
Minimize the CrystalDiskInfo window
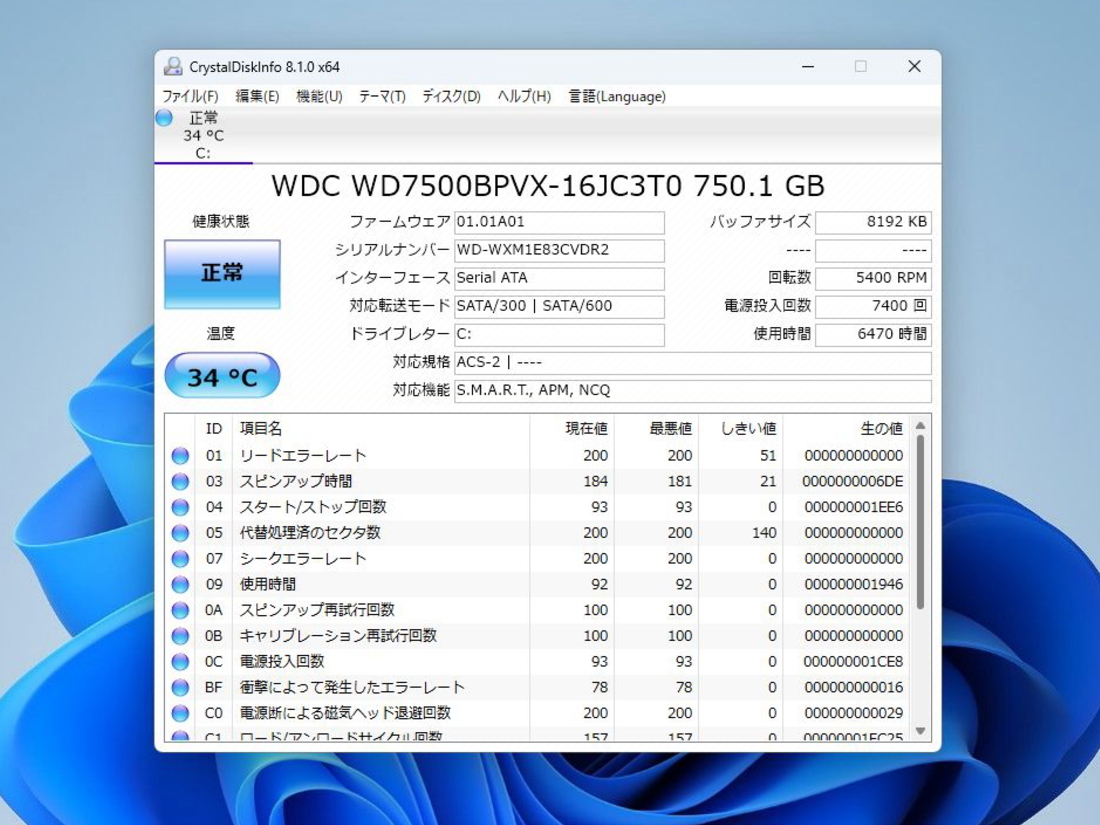(808, 67)
